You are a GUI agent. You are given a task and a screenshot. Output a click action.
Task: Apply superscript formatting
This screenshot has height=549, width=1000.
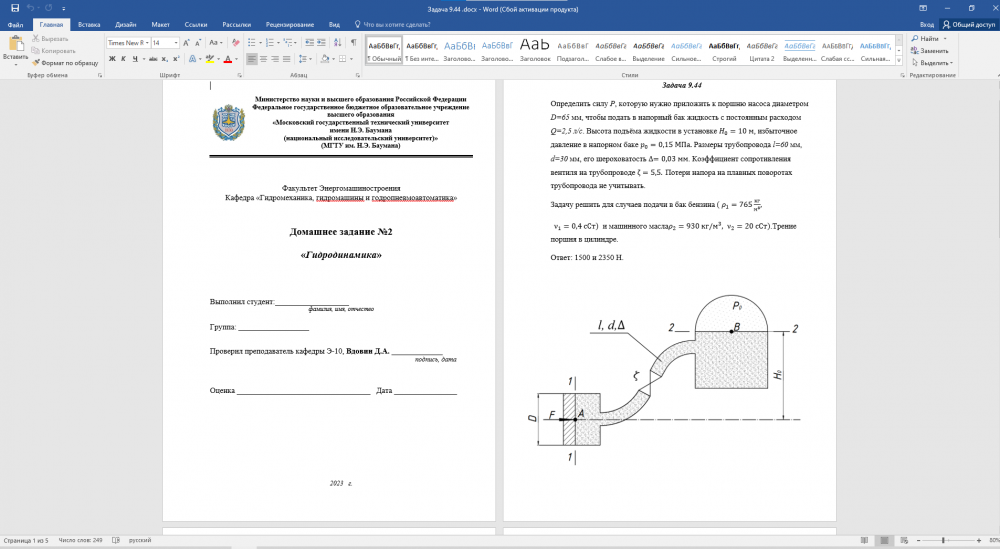click(x=175, y=59)
